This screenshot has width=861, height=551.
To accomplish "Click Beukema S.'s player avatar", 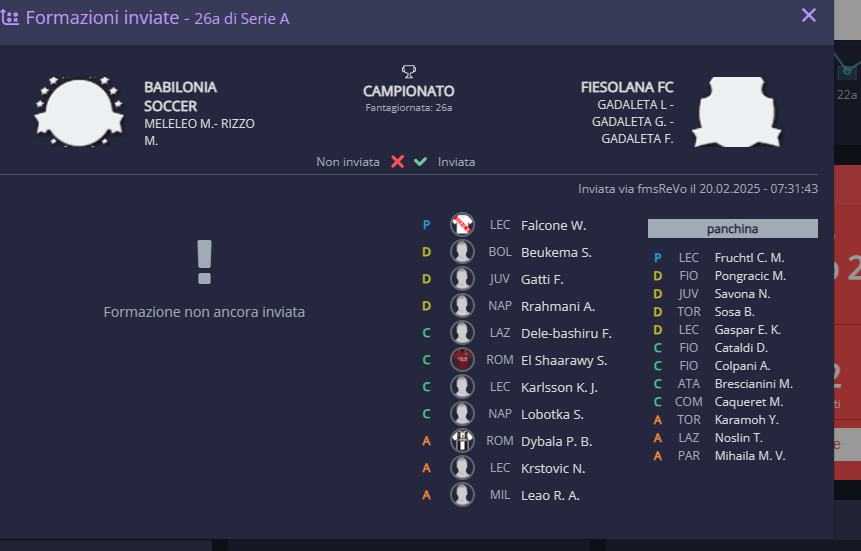I will pos(462,252).
